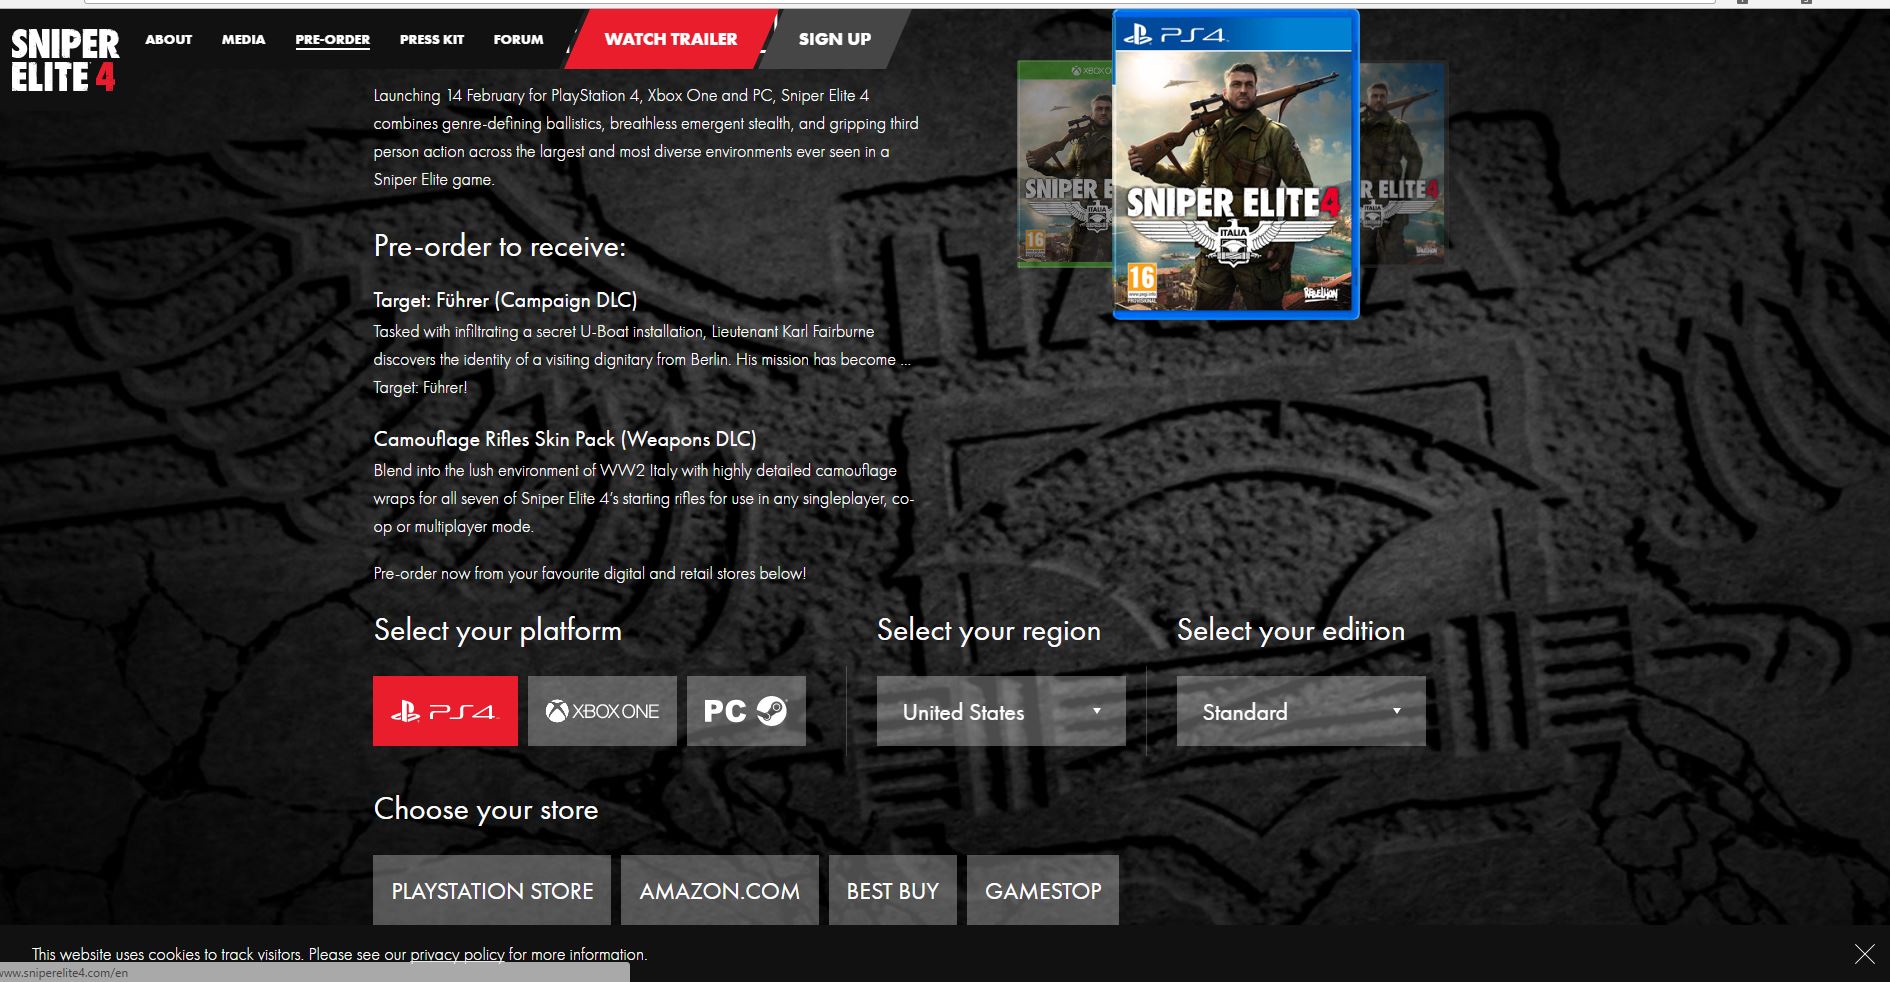Click the Sign Up button
1890x982 pixels.
pos(834,39)
